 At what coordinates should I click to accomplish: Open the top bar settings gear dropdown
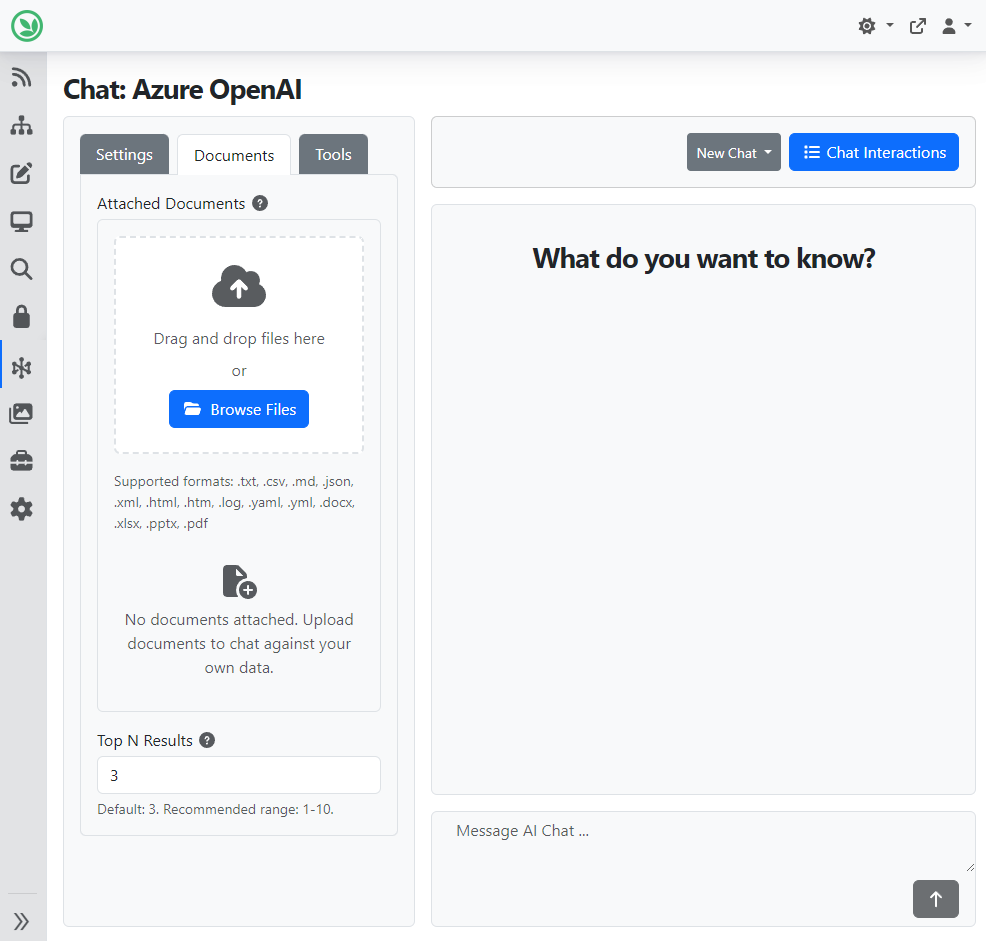click(875, 26)
